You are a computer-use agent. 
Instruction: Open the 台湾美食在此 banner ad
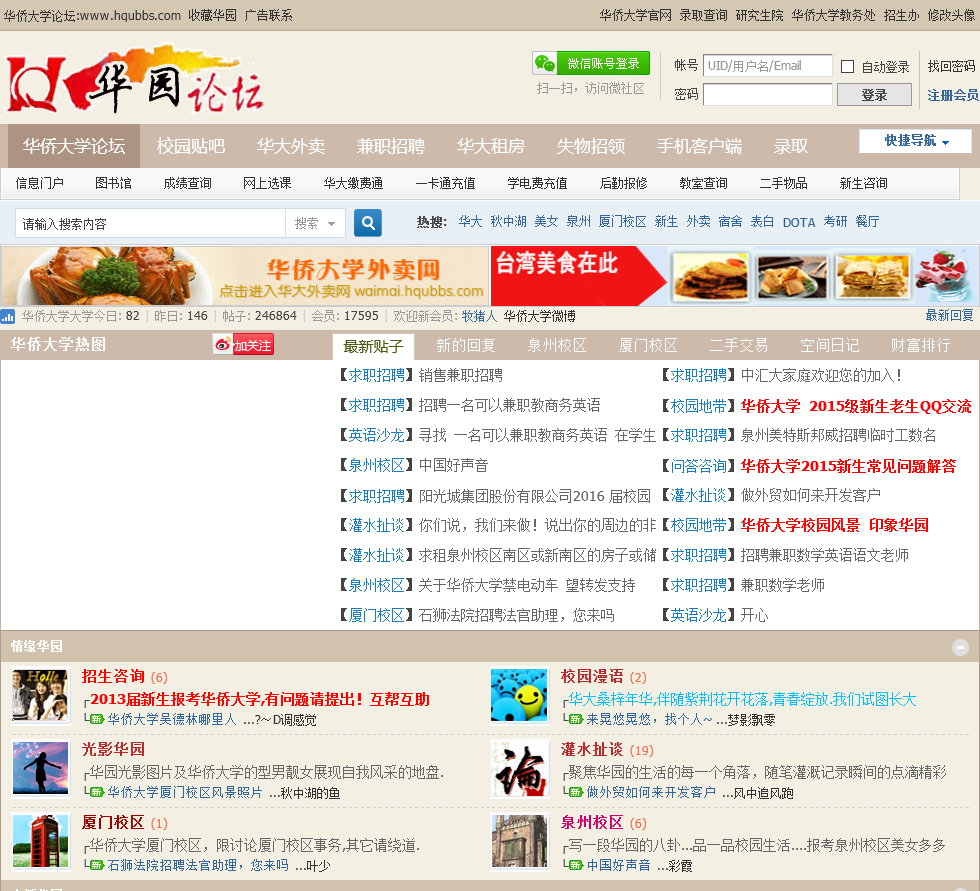pos(734,276)
